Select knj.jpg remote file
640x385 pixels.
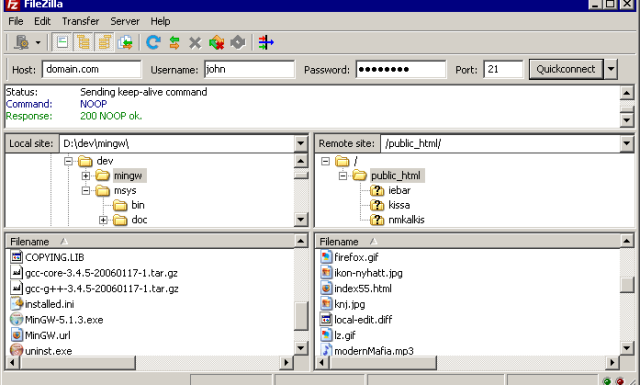pyautogui.click(x=349, y=304)
